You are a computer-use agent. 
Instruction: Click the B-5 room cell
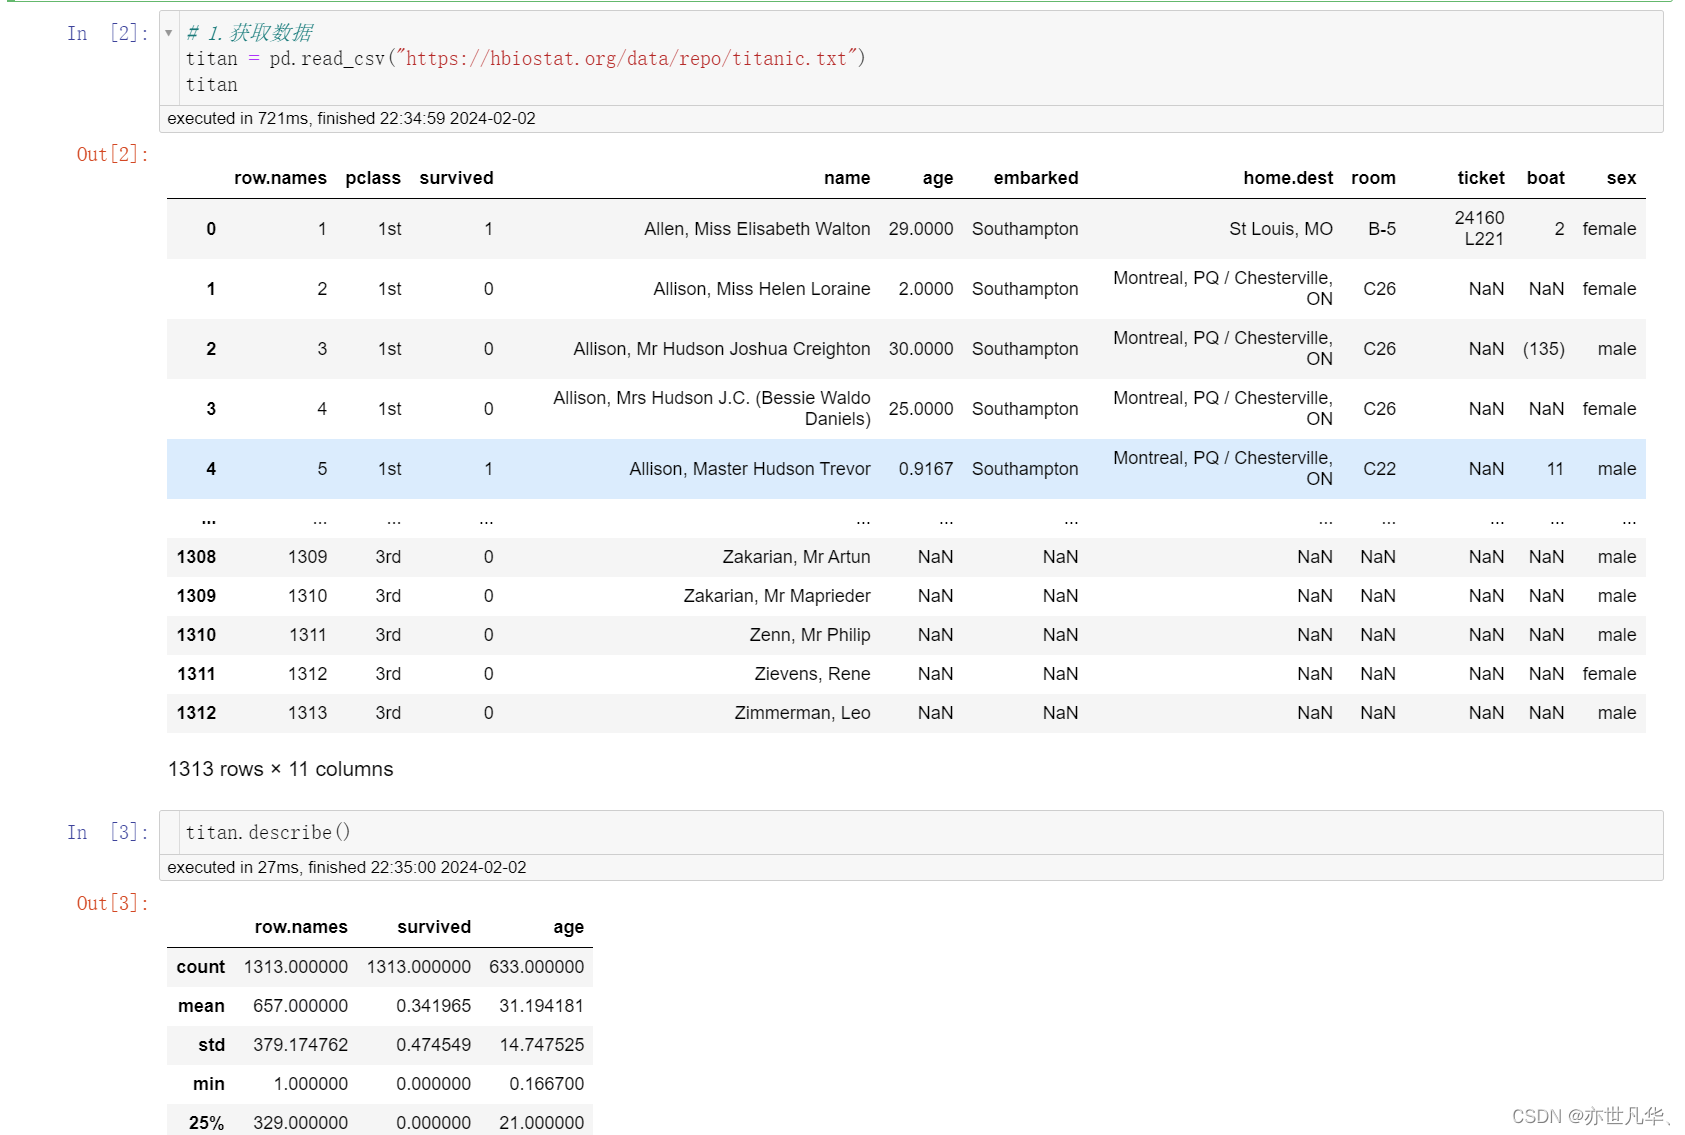coord(1382,229)
